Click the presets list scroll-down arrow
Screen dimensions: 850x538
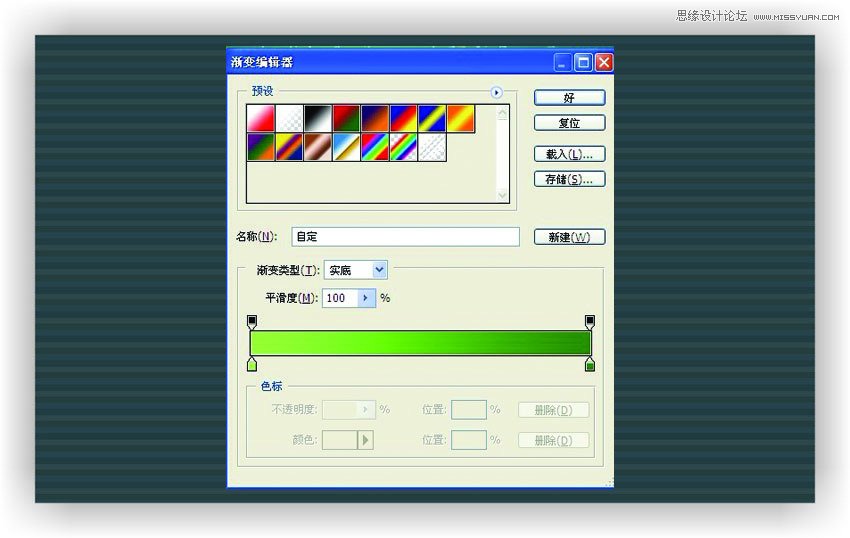[x=503, y=195]
